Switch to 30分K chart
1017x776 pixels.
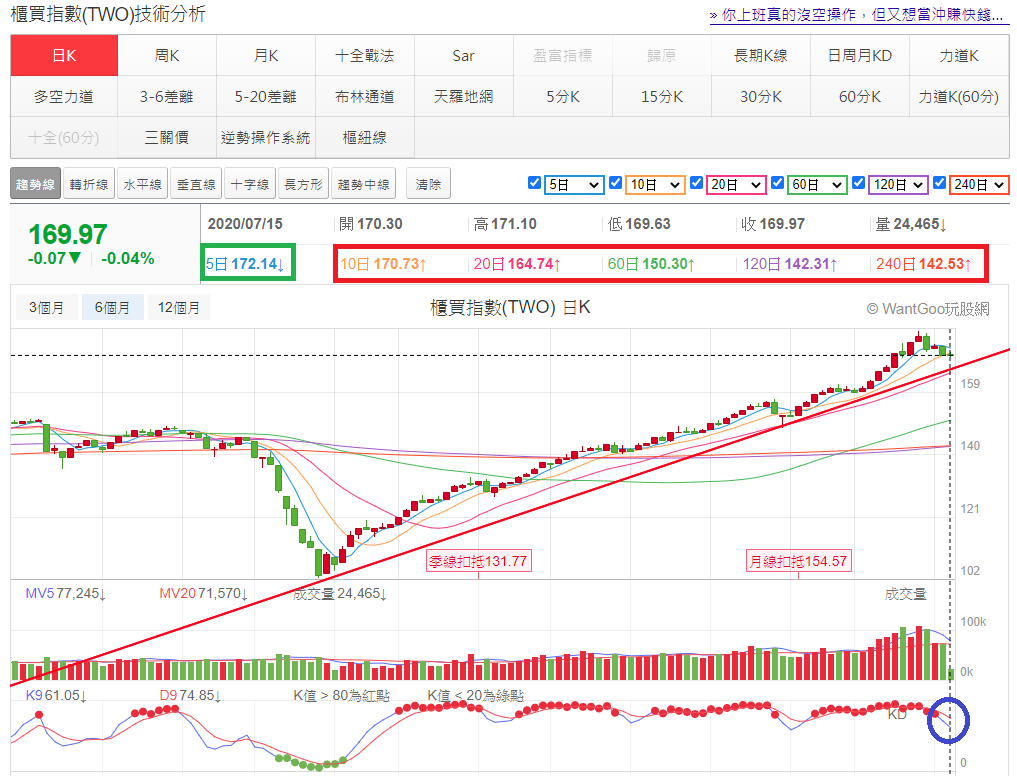761,97
